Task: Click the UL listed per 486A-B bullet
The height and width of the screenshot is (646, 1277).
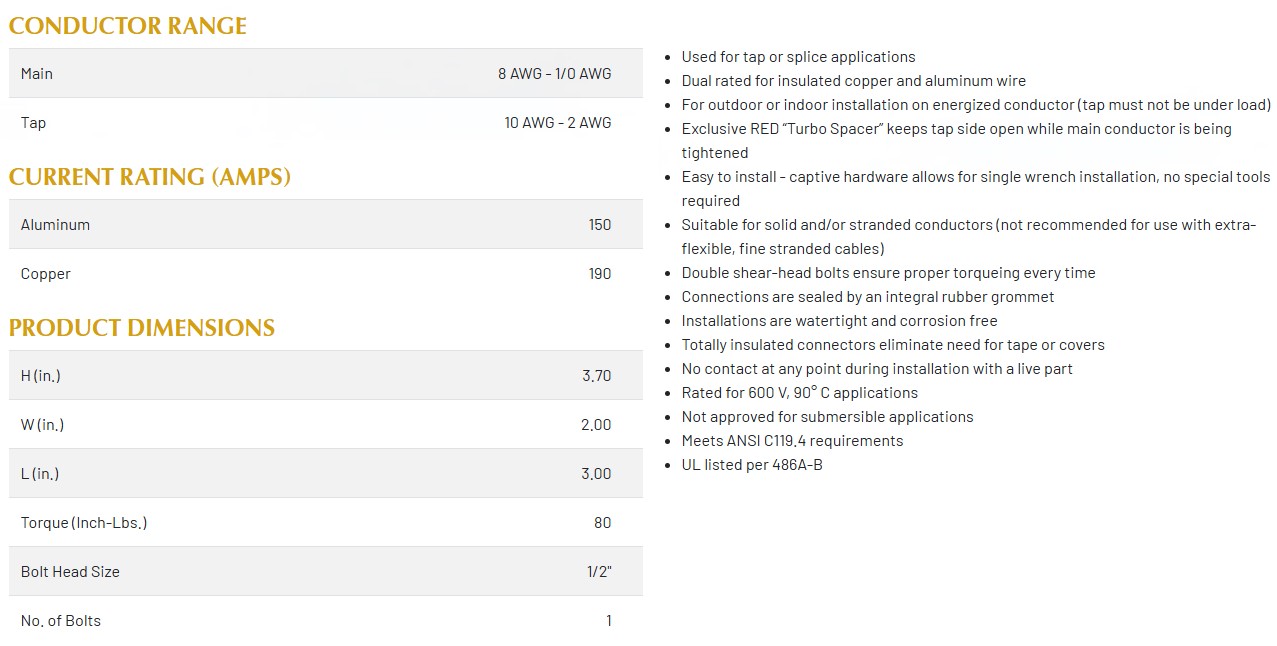Action: click(752, 465)
